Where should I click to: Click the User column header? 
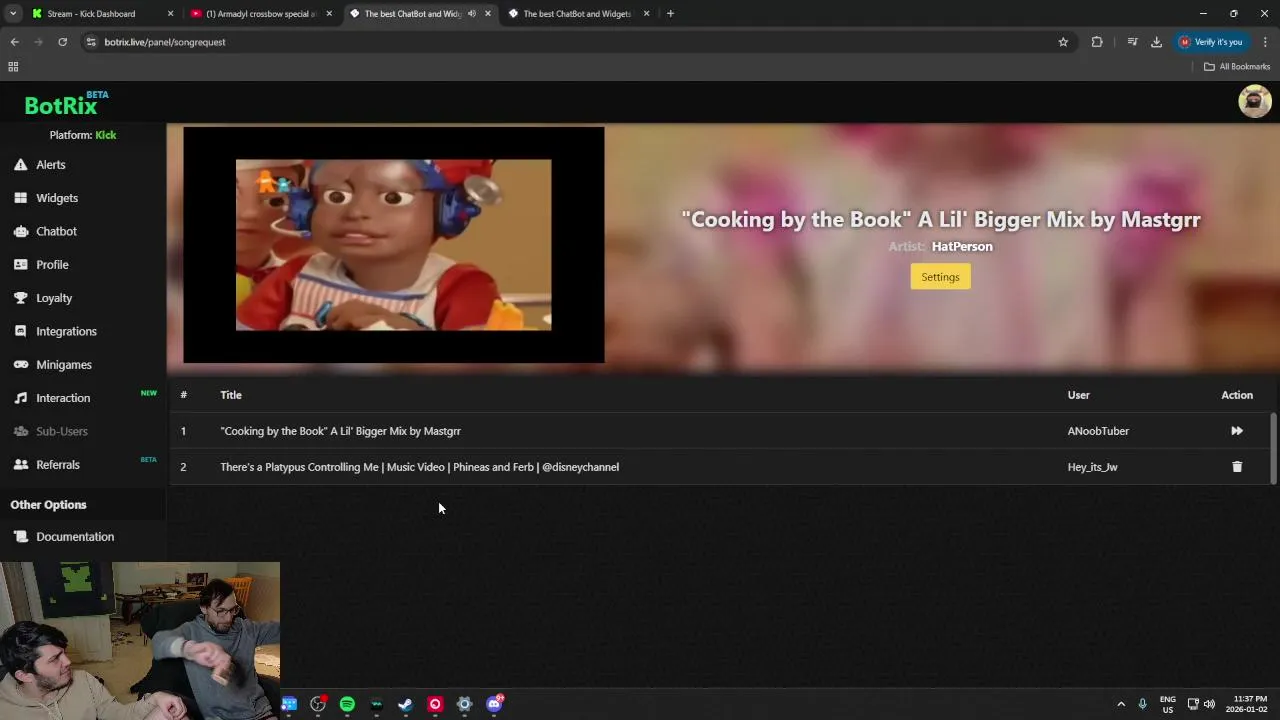pos(1078,395)
